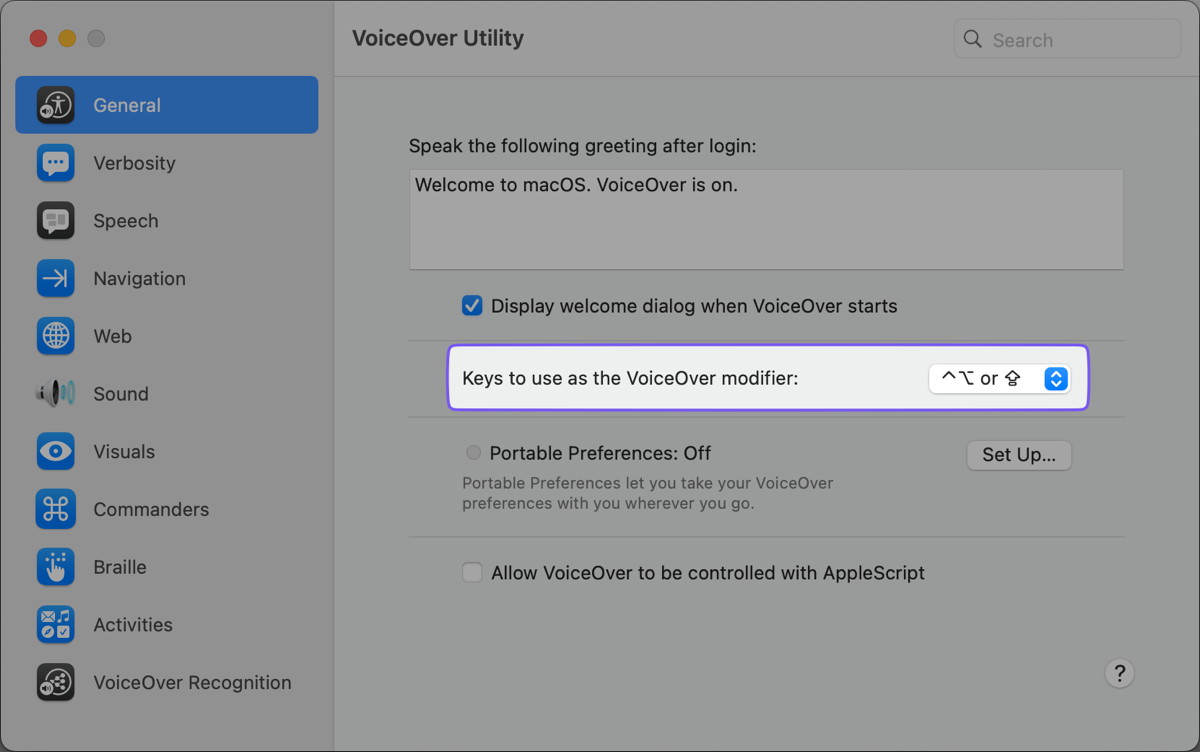Select the General sidebar item
The height and width of the screenshot is (752, 1200).
tap(167, 105)
